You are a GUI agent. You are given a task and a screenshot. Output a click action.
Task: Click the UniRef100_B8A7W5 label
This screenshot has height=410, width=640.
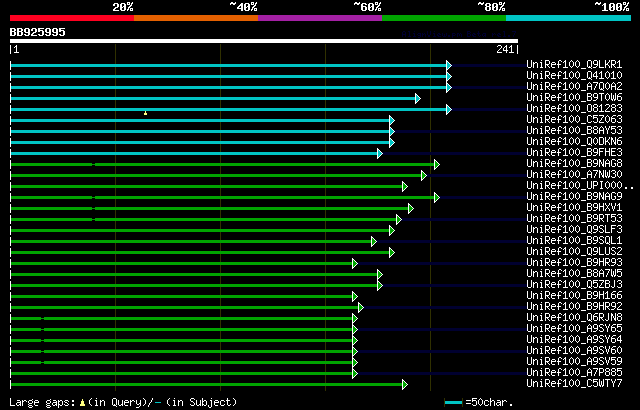574,274
